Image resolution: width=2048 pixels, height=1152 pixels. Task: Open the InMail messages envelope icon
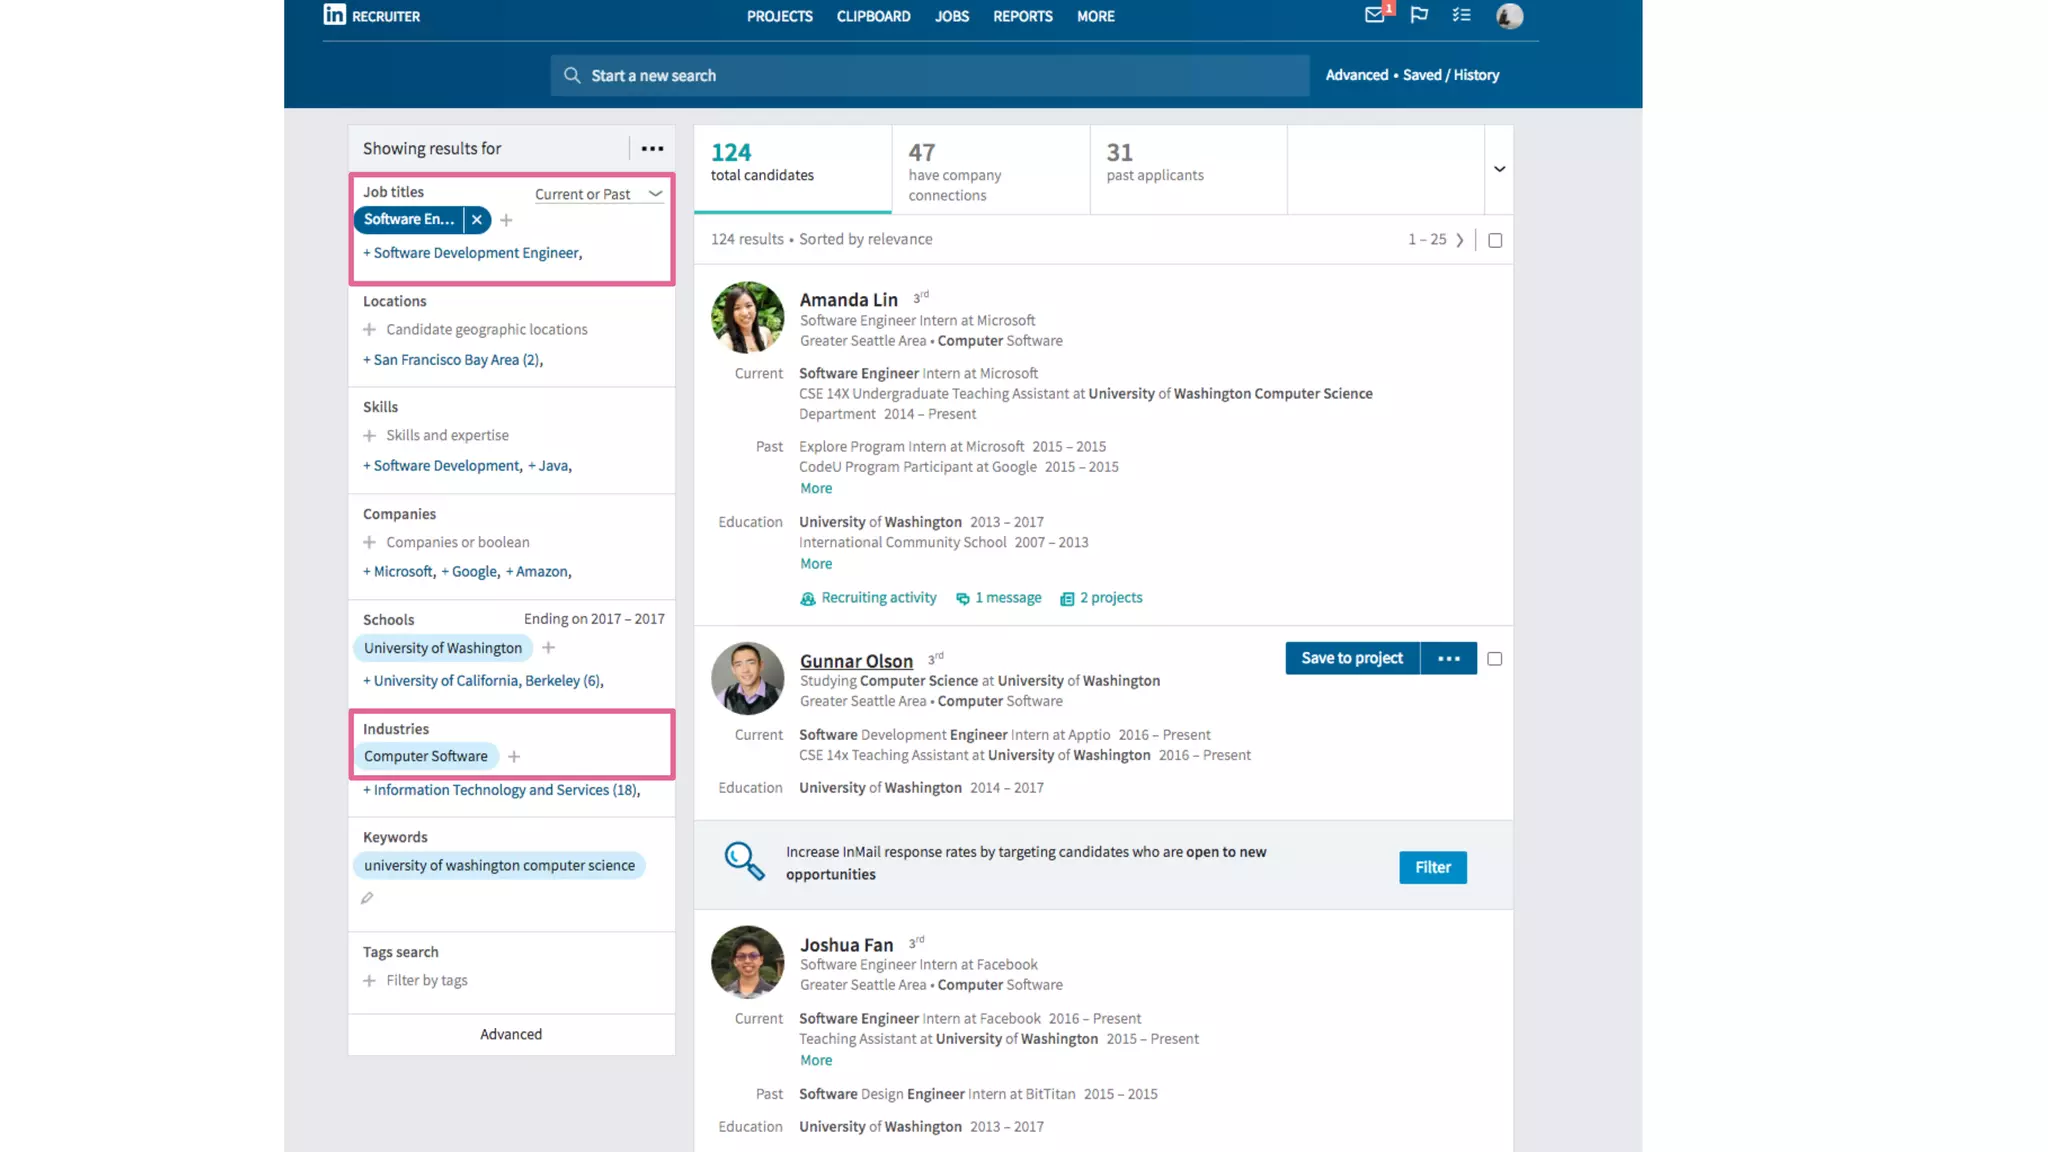click(x=1374, y=15)
